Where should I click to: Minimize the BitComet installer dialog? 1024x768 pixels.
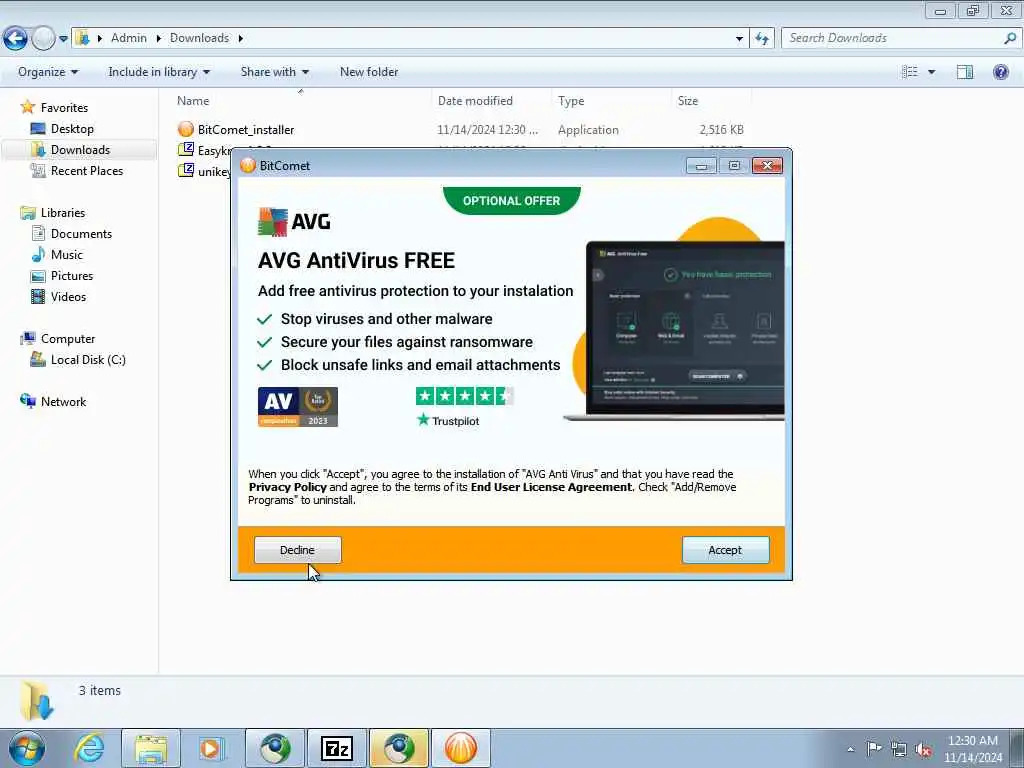pos(701,166)
